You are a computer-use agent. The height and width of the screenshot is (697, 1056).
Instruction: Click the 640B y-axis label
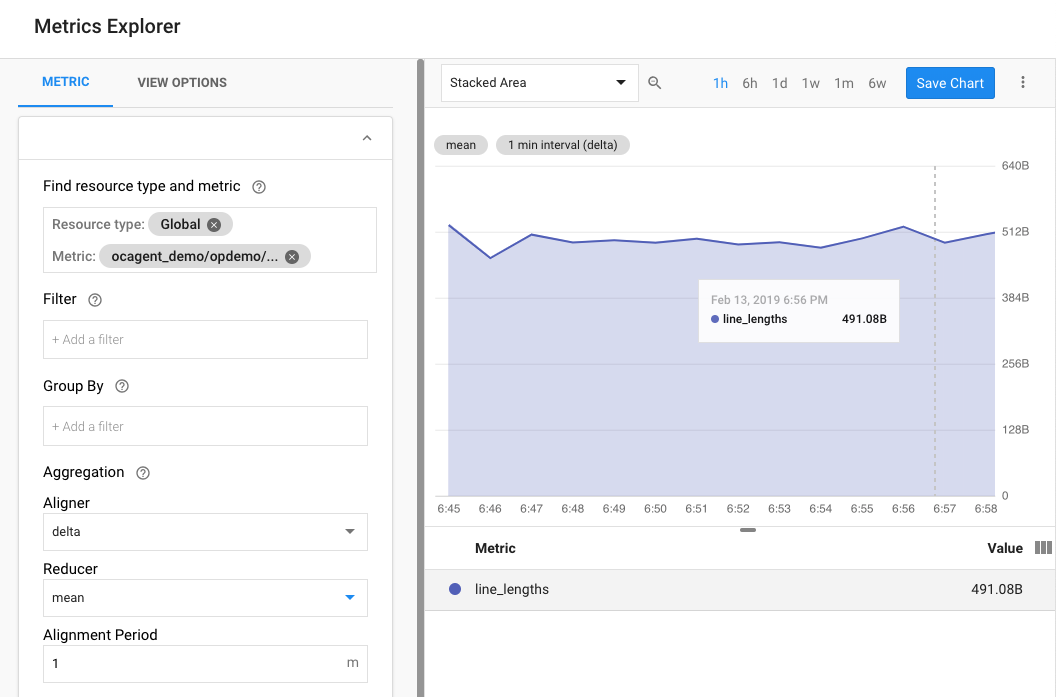1015,166
